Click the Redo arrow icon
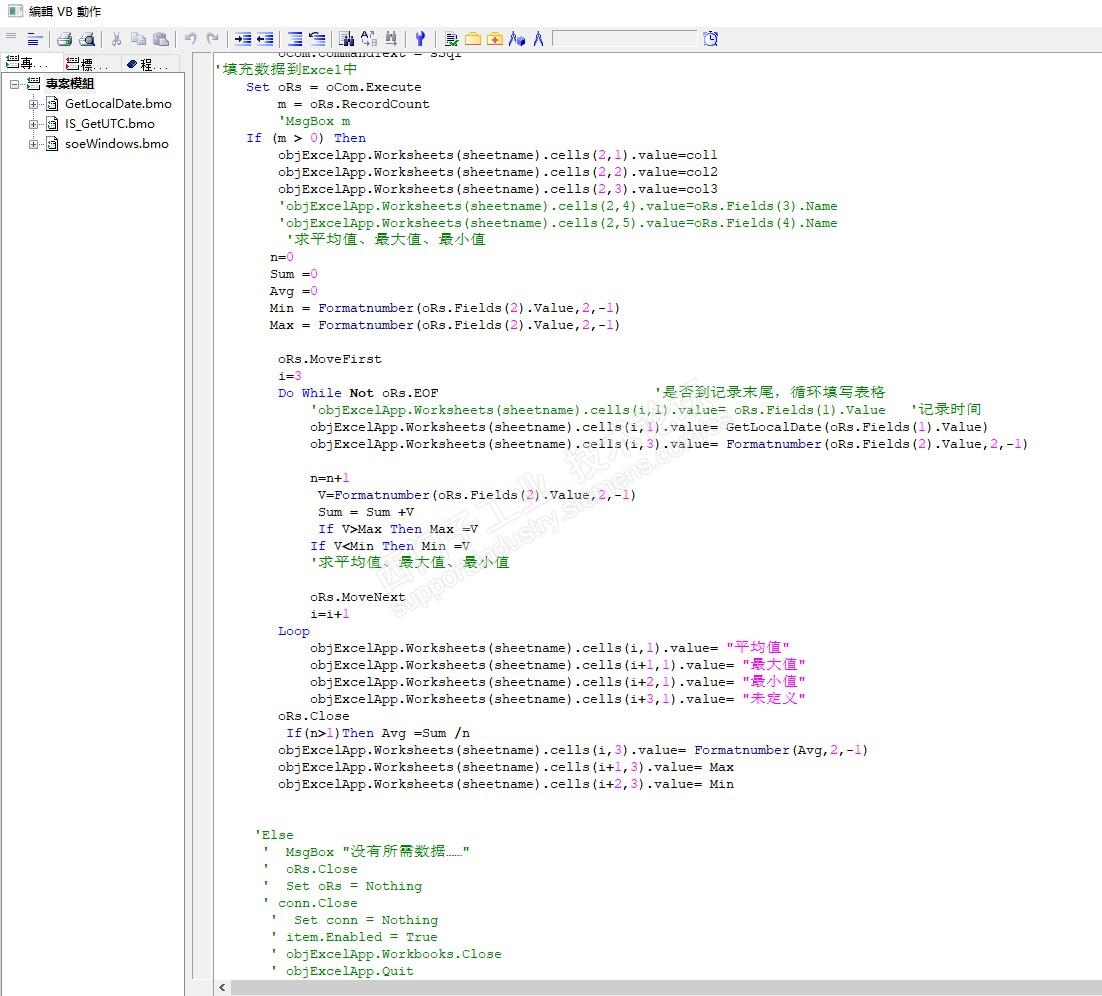 (x=212, y=39)
